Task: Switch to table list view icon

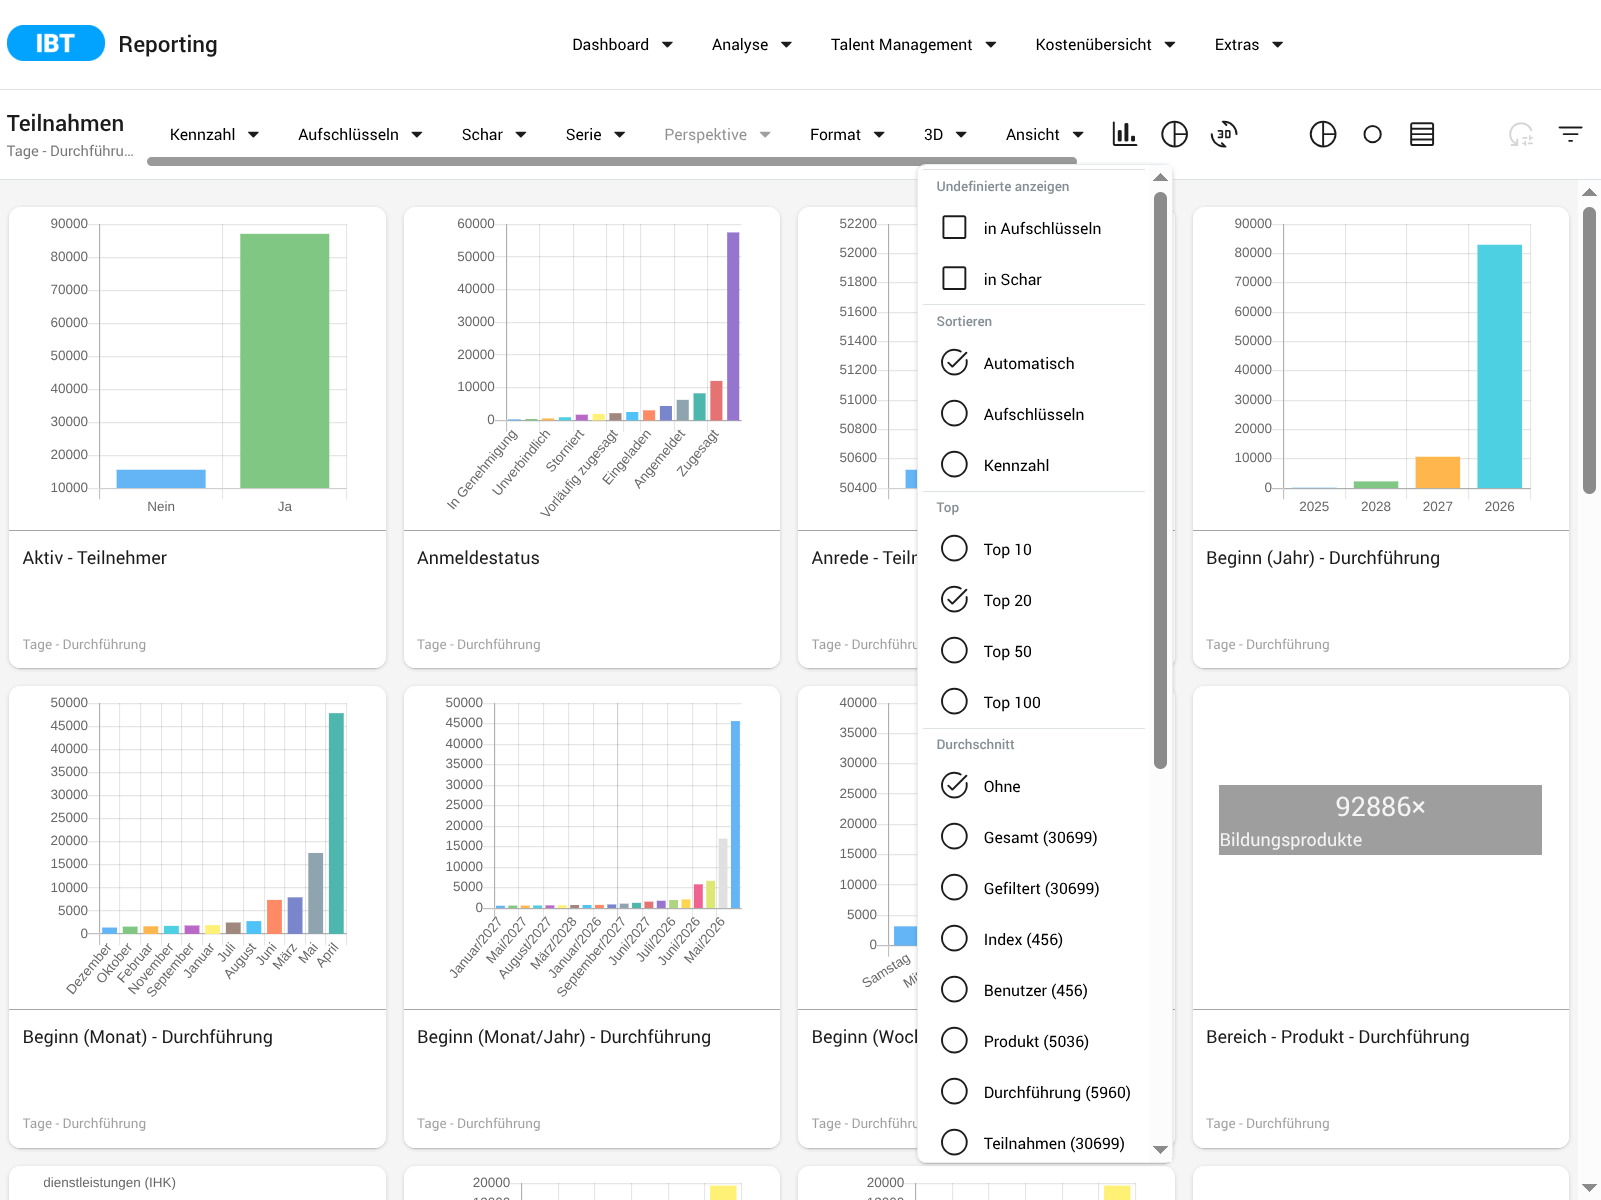Action: click(1422, 134)
